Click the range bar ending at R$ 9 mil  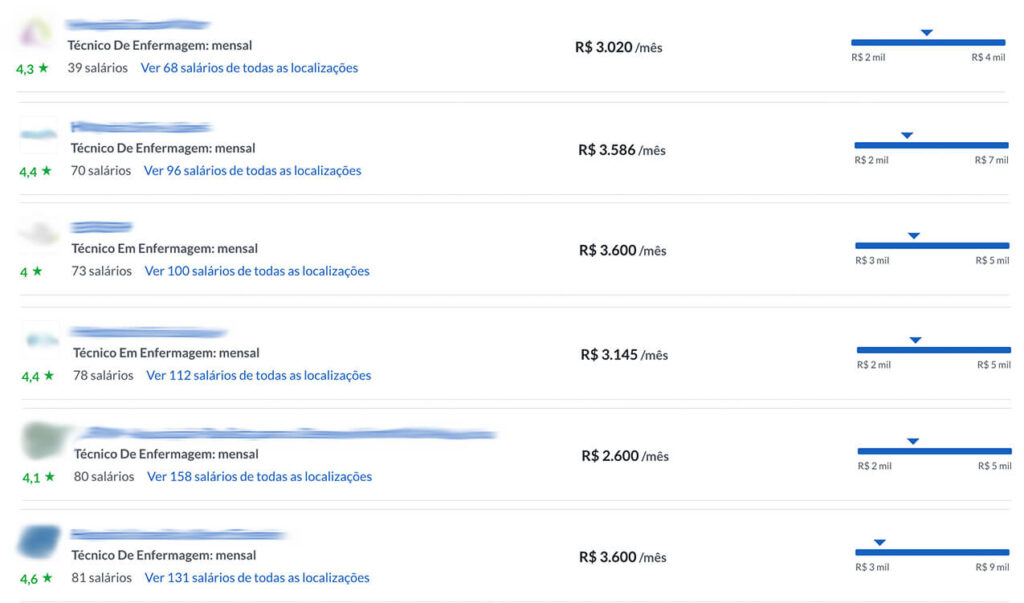coord(932,552)
